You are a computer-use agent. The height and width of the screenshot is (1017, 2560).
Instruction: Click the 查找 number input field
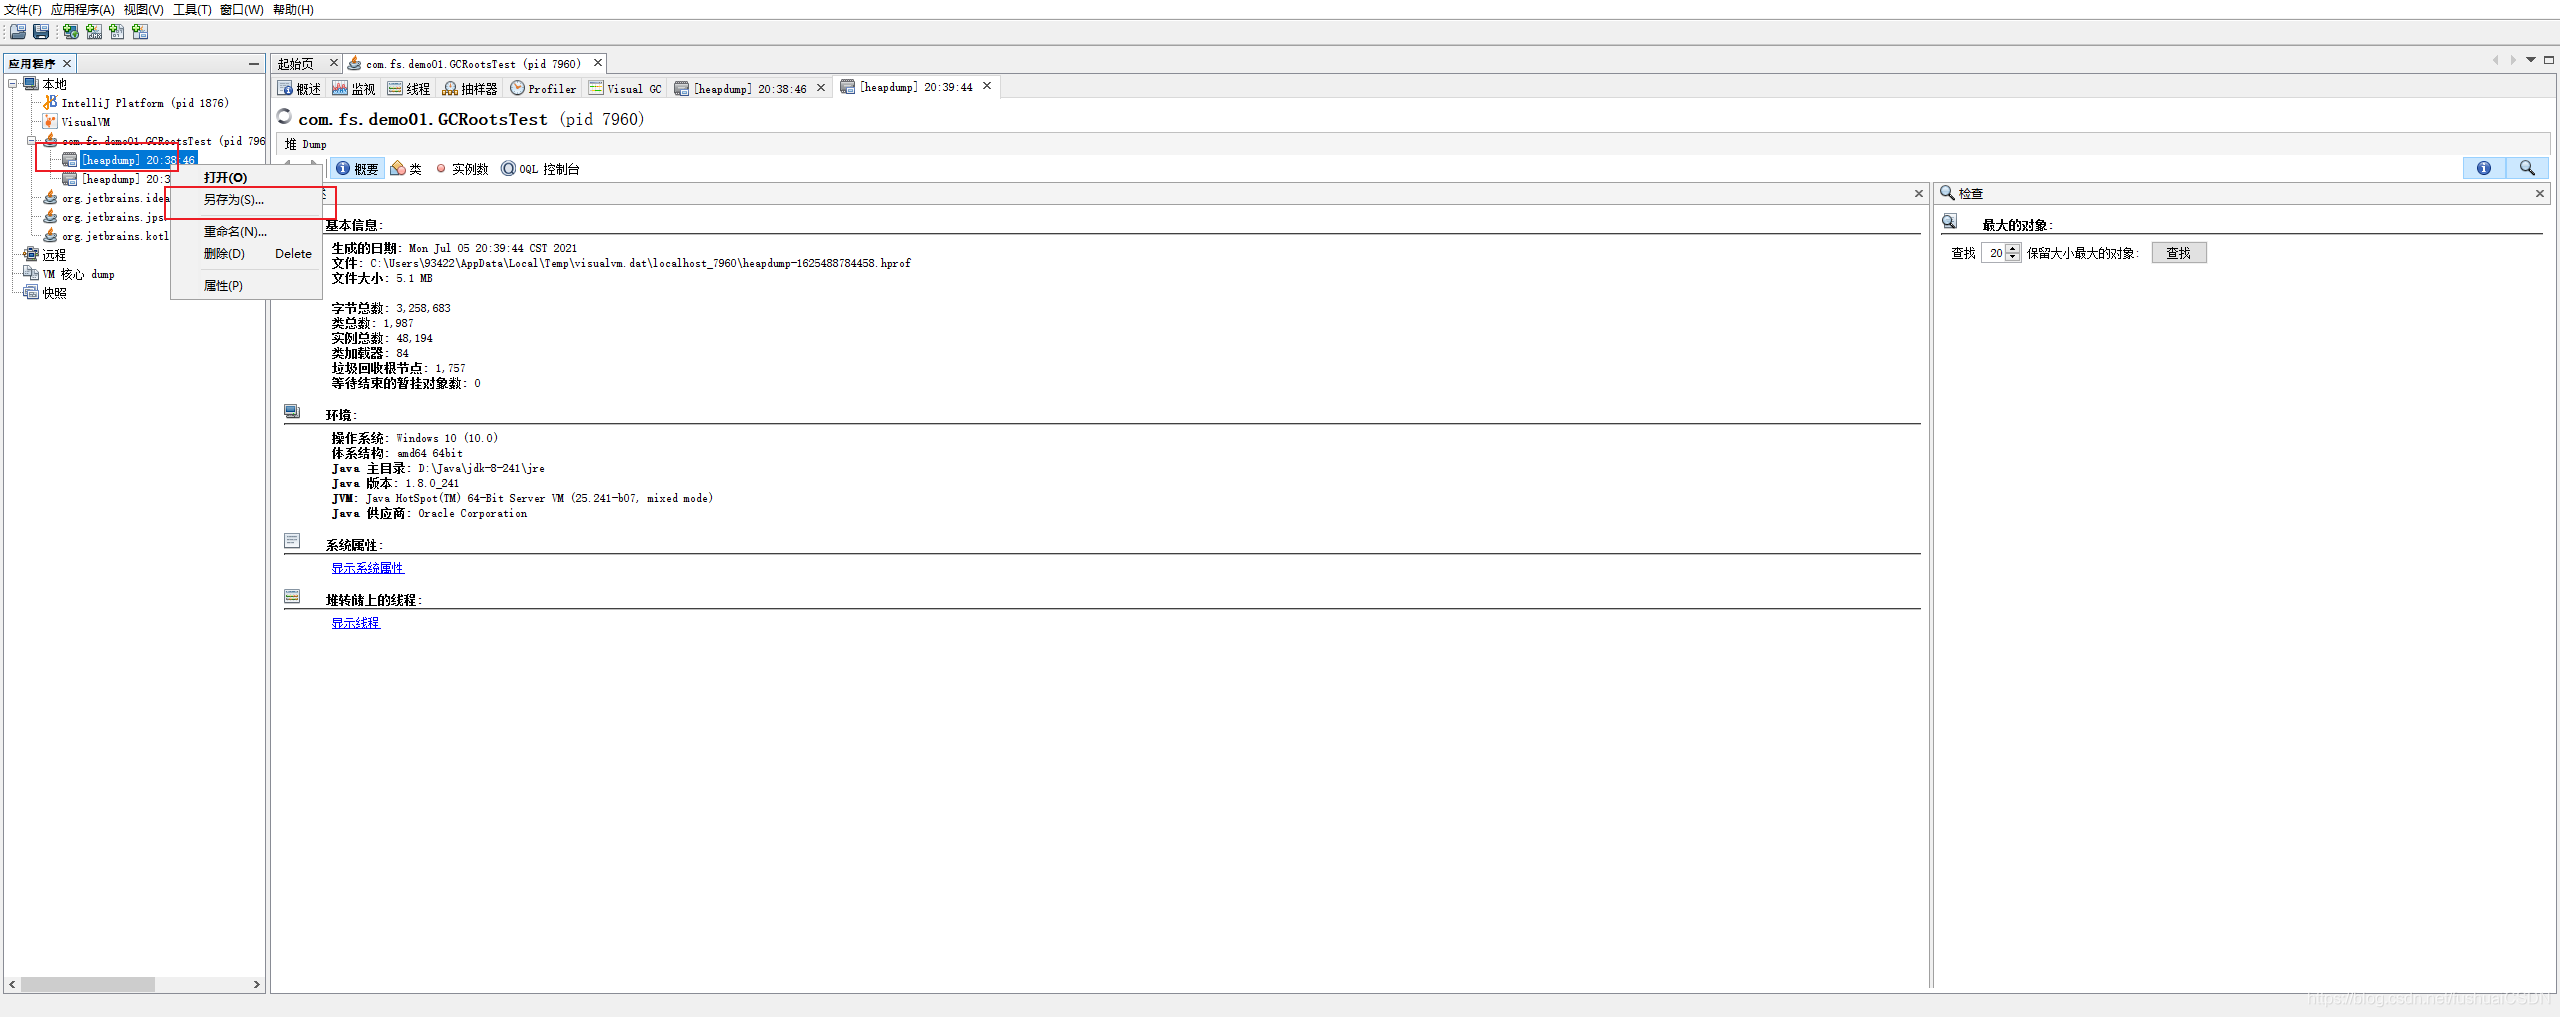[x=1994, y=254]
